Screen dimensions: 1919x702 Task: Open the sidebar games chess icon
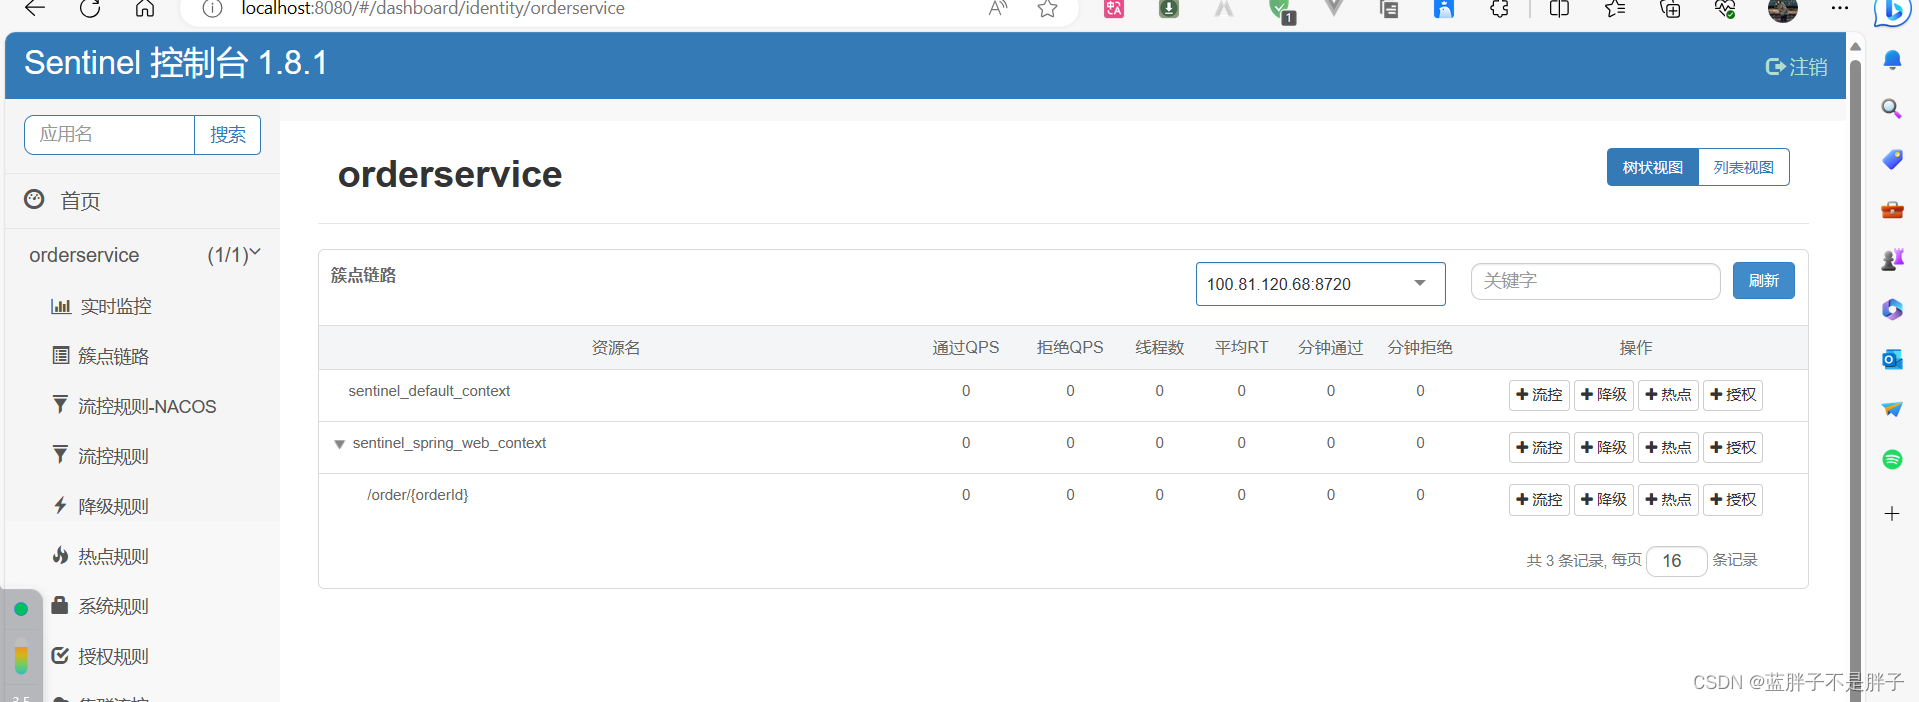[1892, 259]
